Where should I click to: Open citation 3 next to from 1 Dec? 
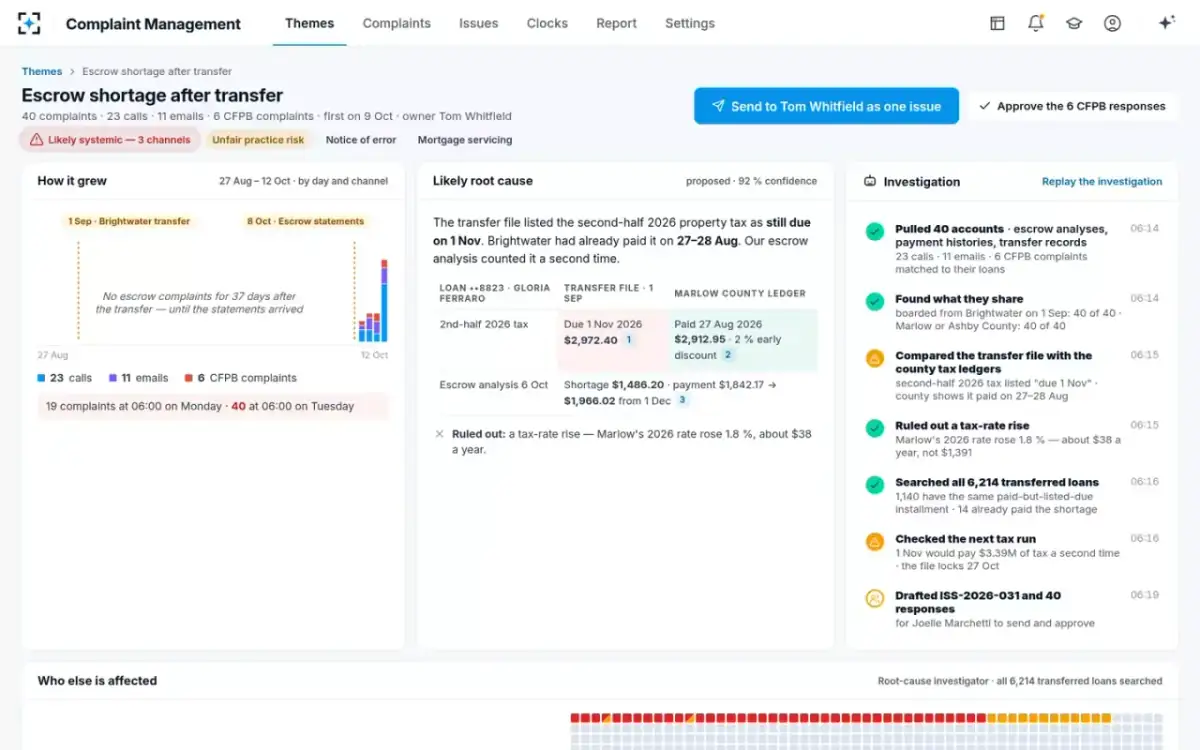682,400
